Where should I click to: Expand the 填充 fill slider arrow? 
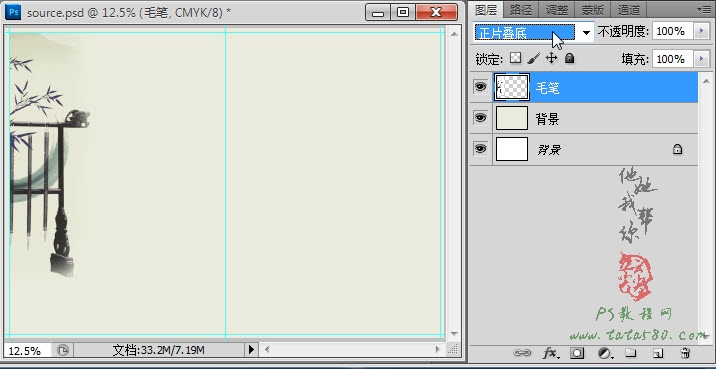coord(701,59)
